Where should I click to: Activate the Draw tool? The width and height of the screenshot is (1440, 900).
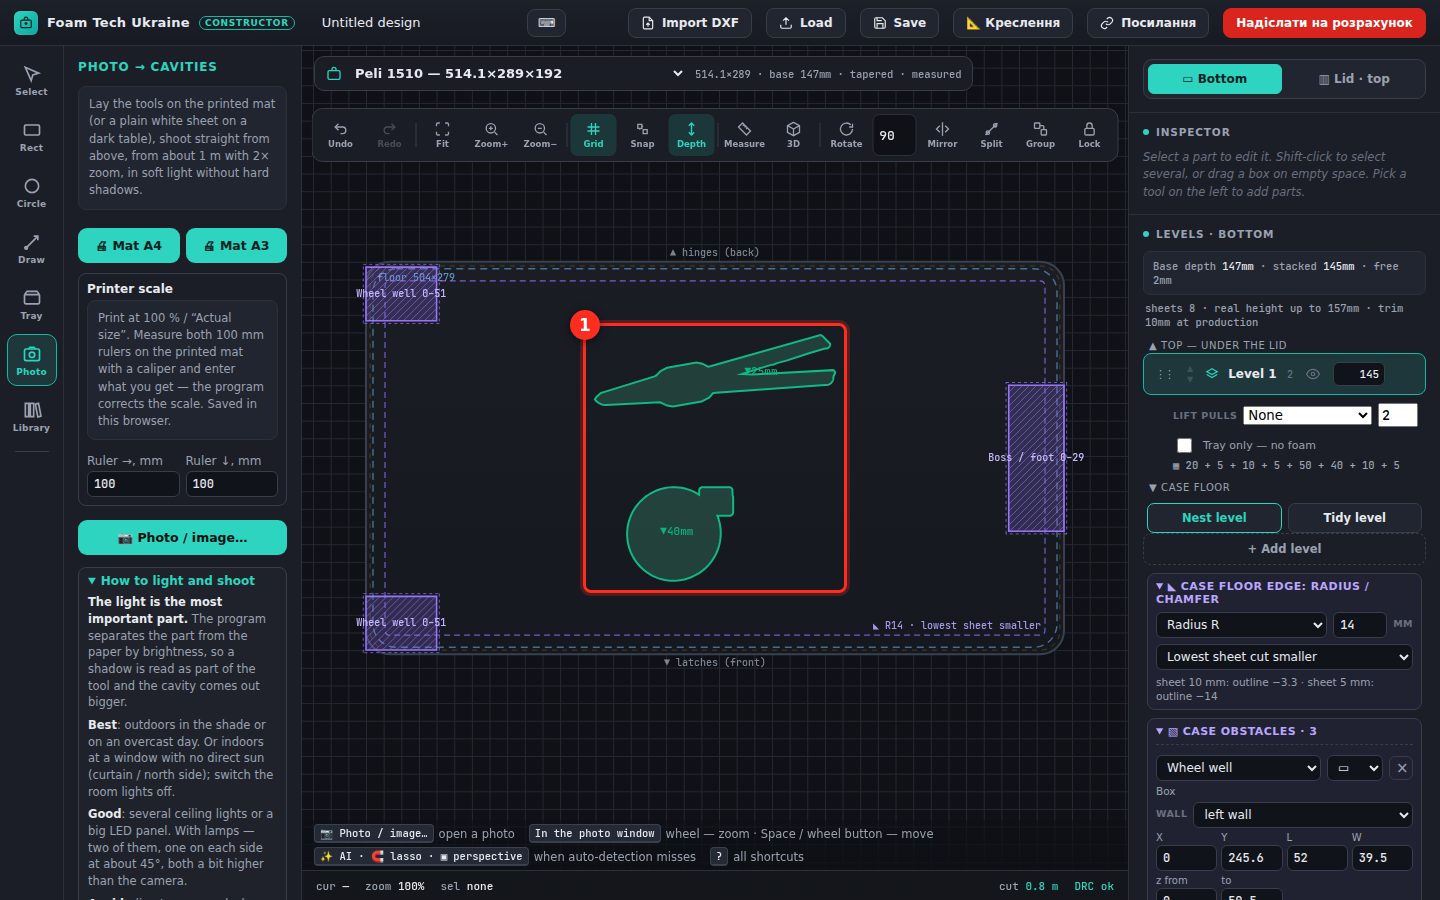(31, 249)
